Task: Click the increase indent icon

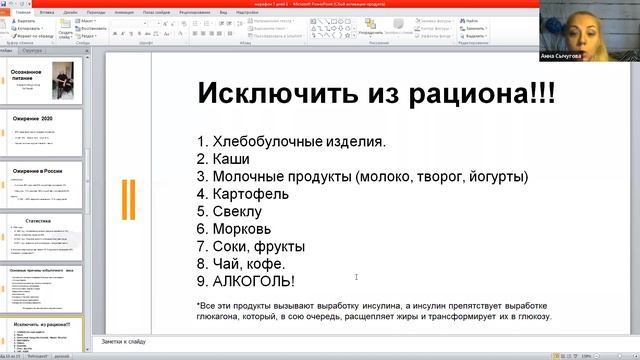Action: pyautogui.click(x=229, y=23)
